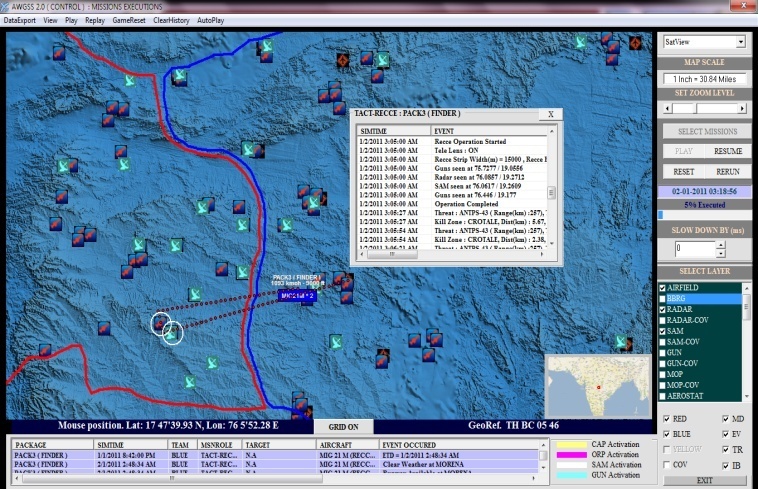
Task: Click the EXIT button
Action: [705, 480]
